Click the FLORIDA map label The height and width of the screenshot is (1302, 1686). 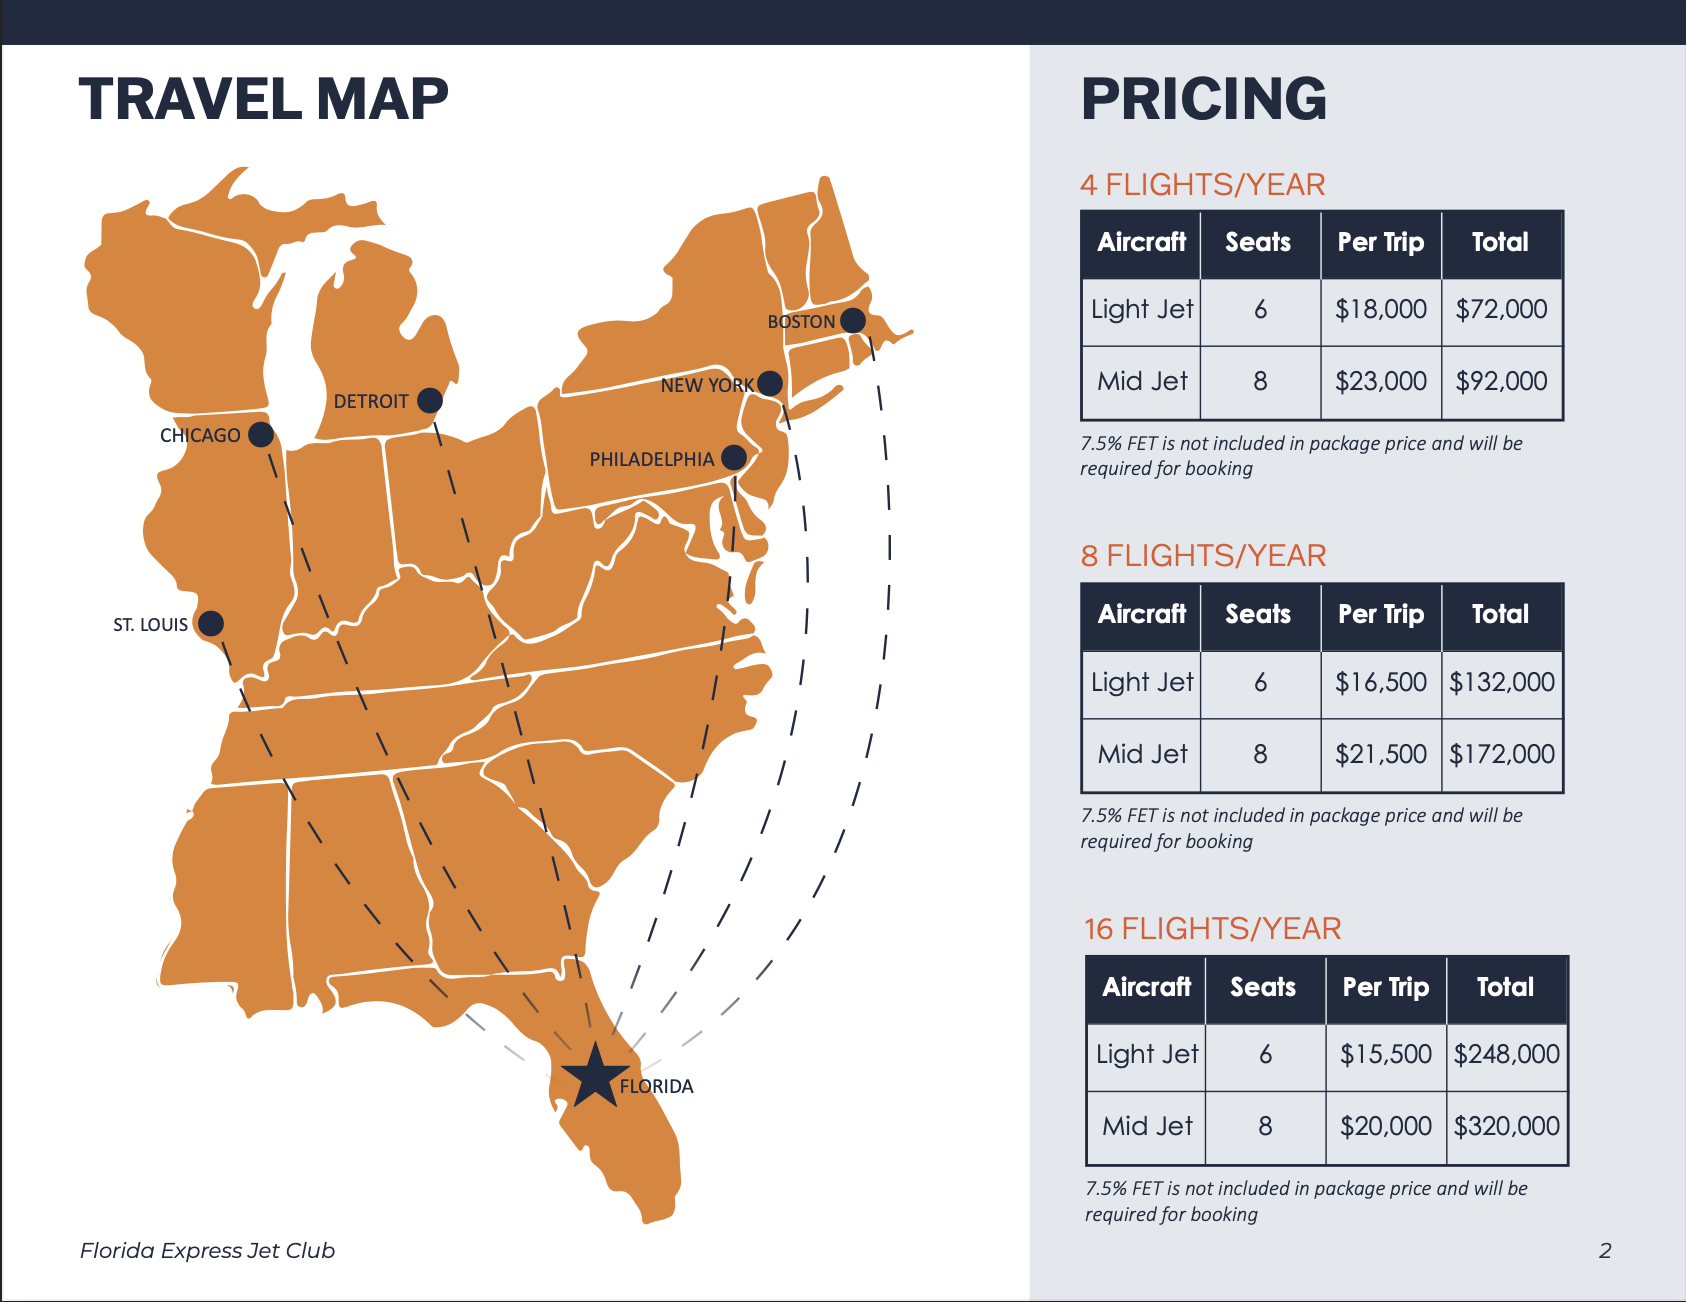coord(656,1087)
